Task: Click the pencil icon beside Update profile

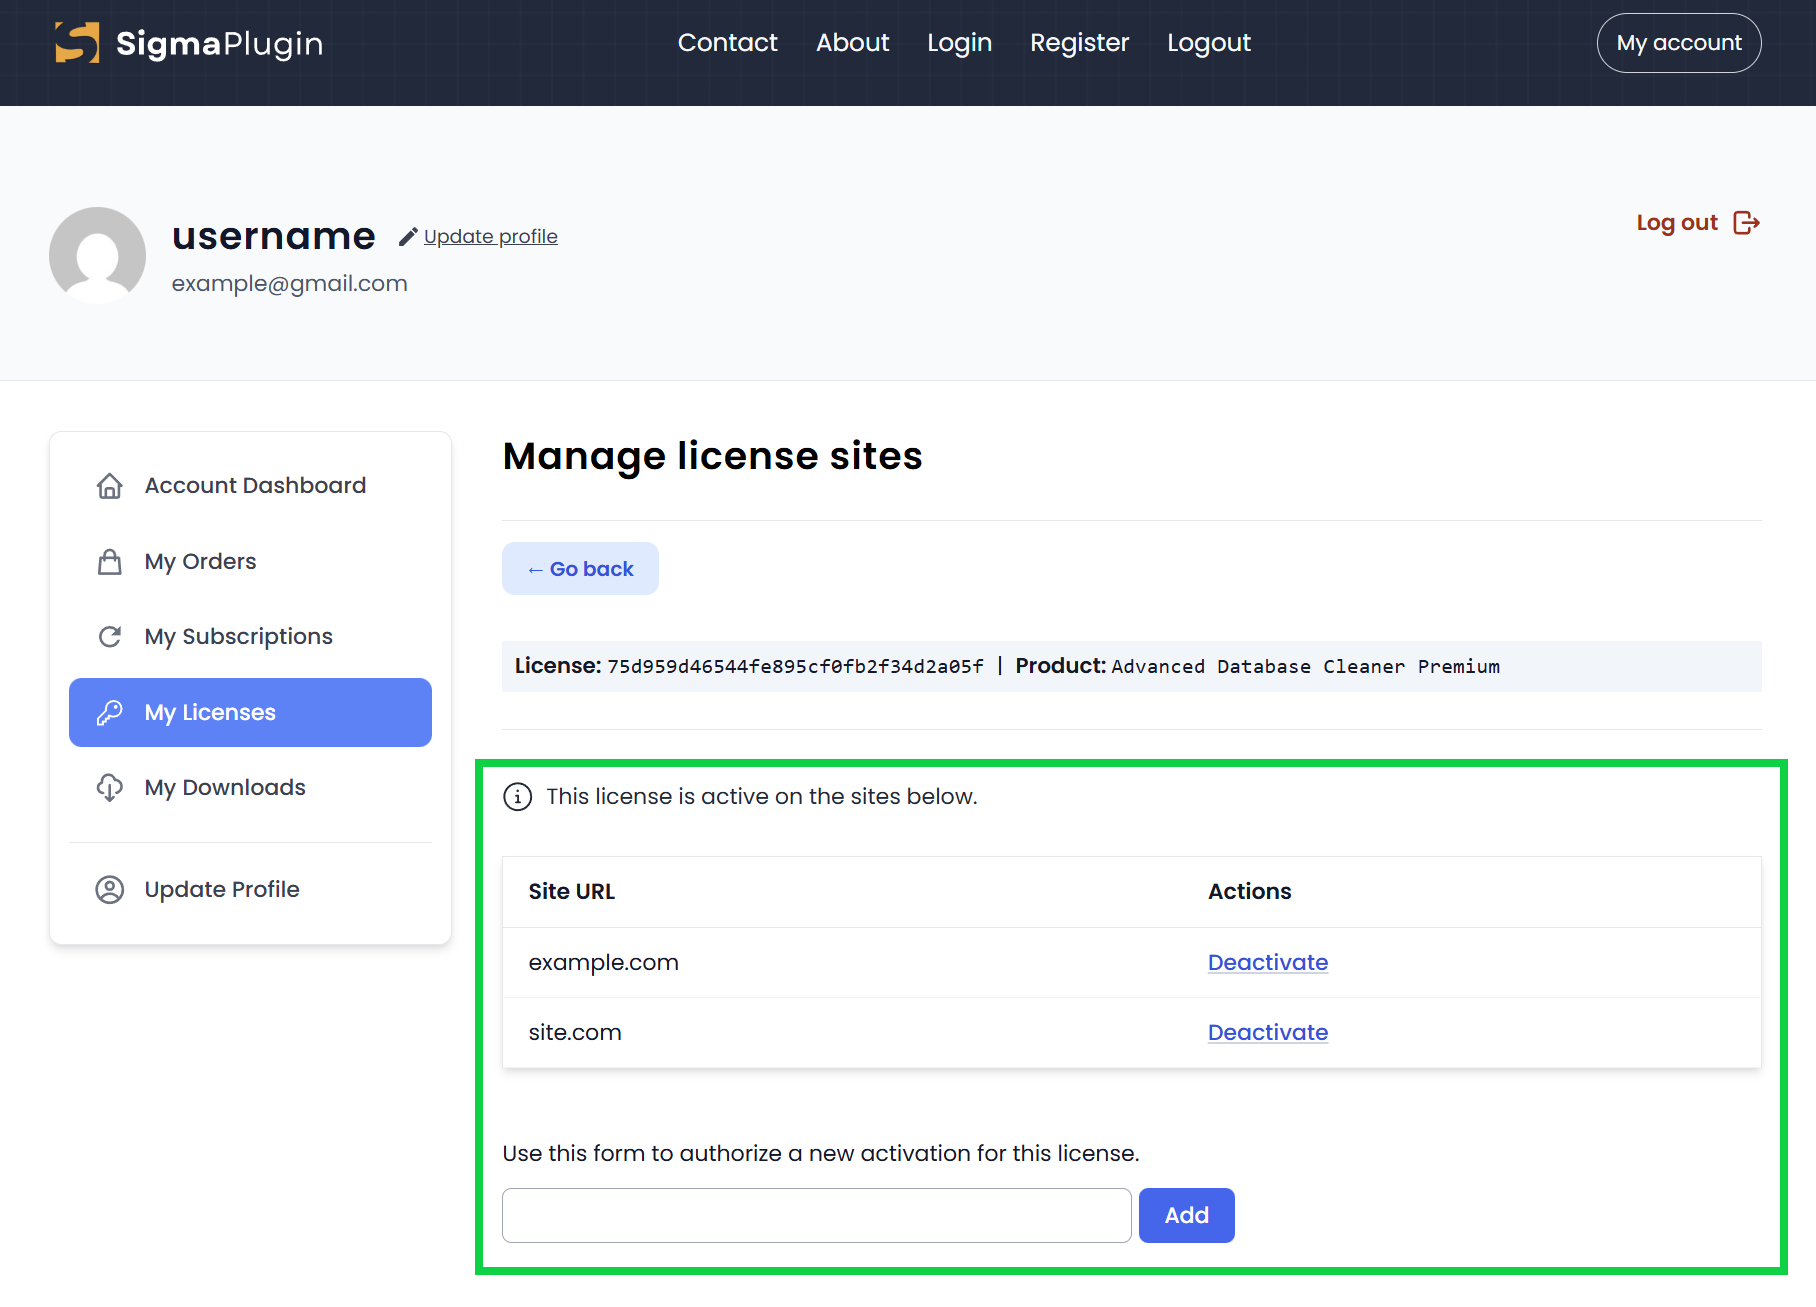Action: 408,237
